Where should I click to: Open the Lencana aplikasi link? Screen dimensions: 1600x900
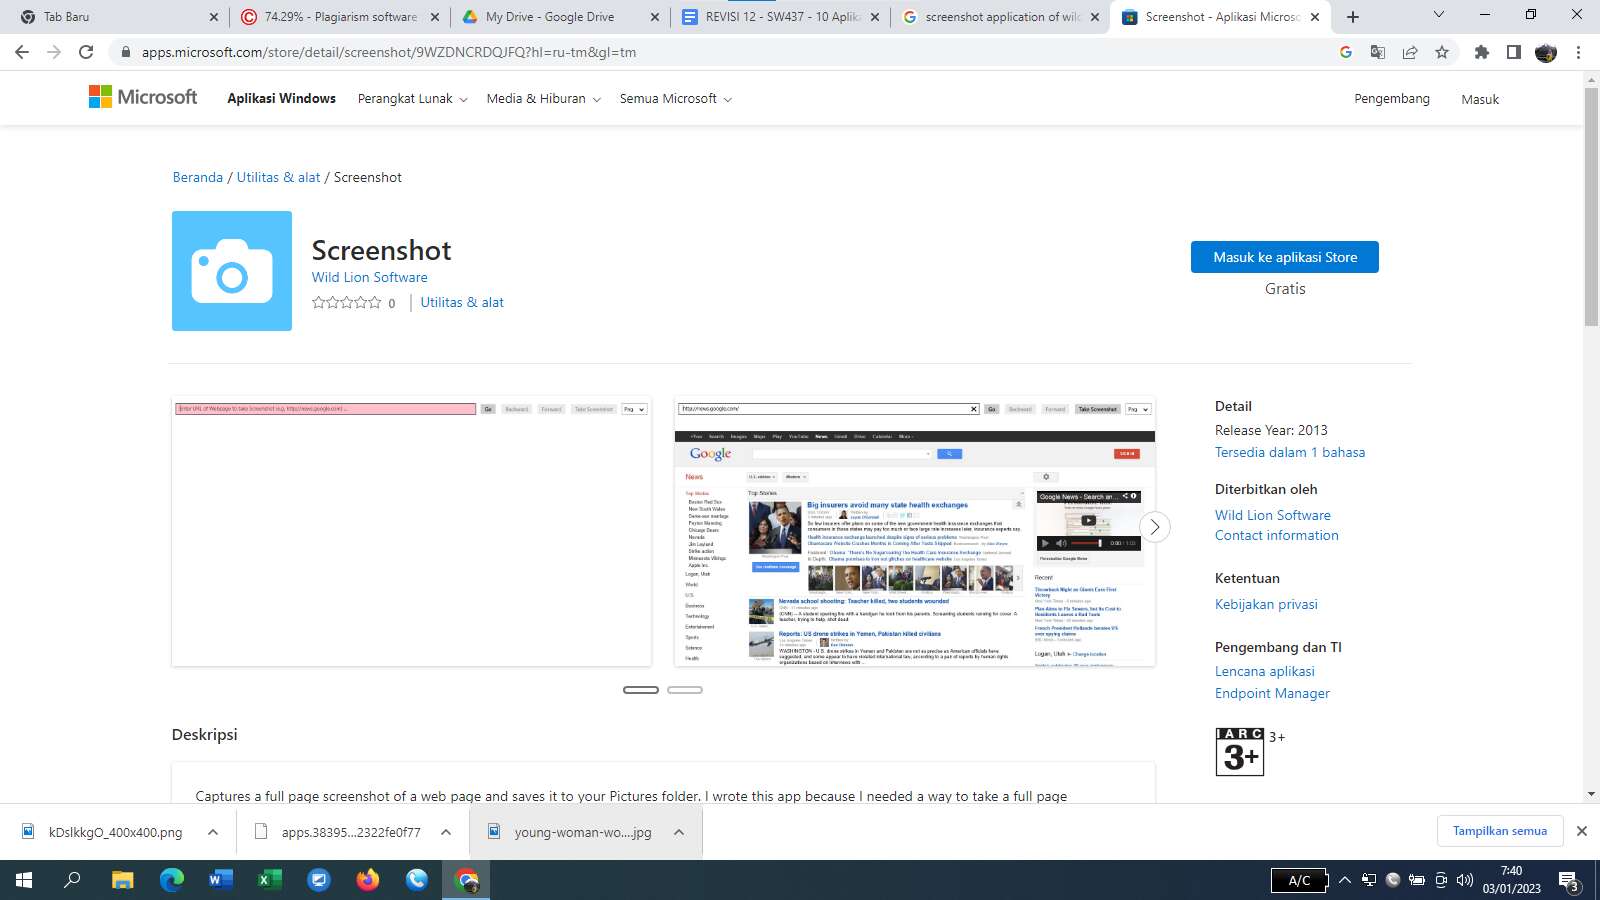(x=1265, y=671)
